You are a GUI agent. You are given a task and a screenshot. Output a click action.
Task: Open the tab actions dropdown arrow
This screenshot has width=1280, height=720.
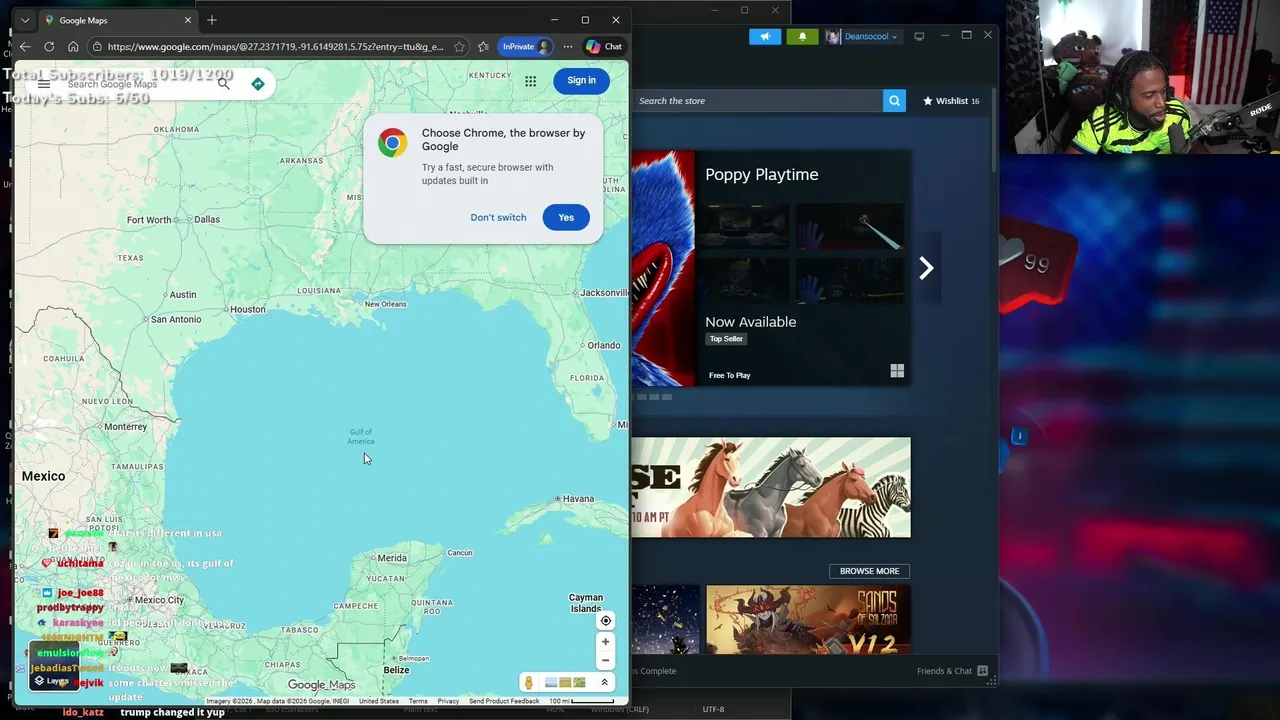(25, 20)
